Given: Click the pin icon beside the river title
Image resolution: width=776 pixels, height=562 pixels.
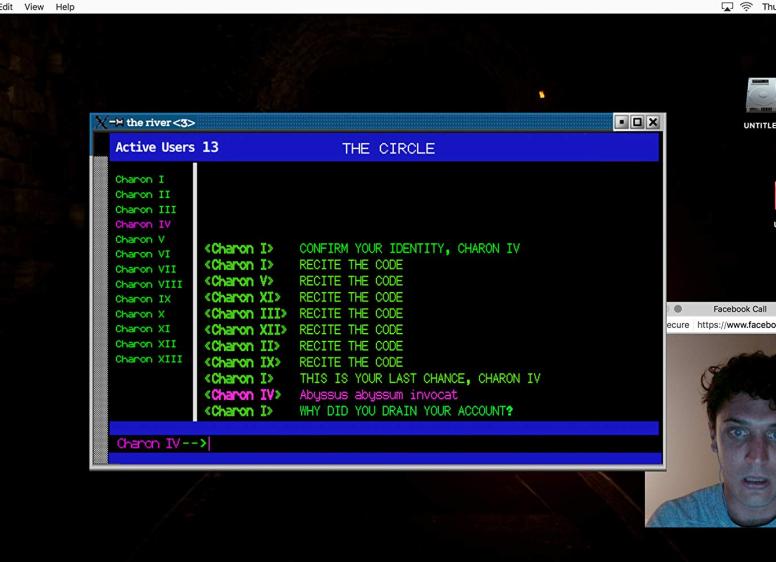Looking at the screenshot, I should pos(116,122).
